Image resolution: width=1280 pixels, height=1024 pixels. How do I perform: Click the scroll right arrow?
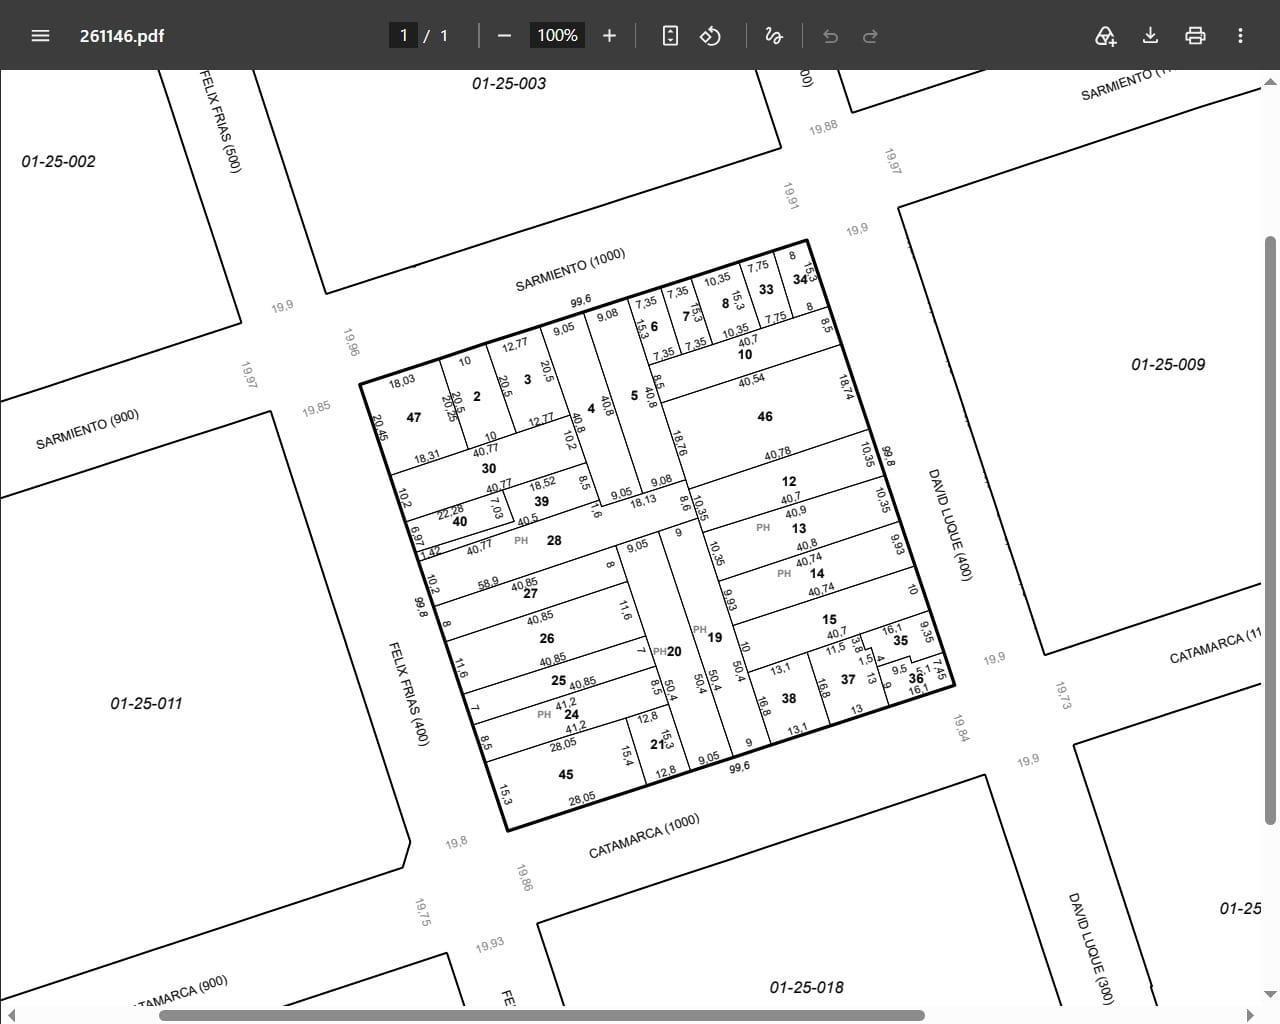(1249, 1016)
